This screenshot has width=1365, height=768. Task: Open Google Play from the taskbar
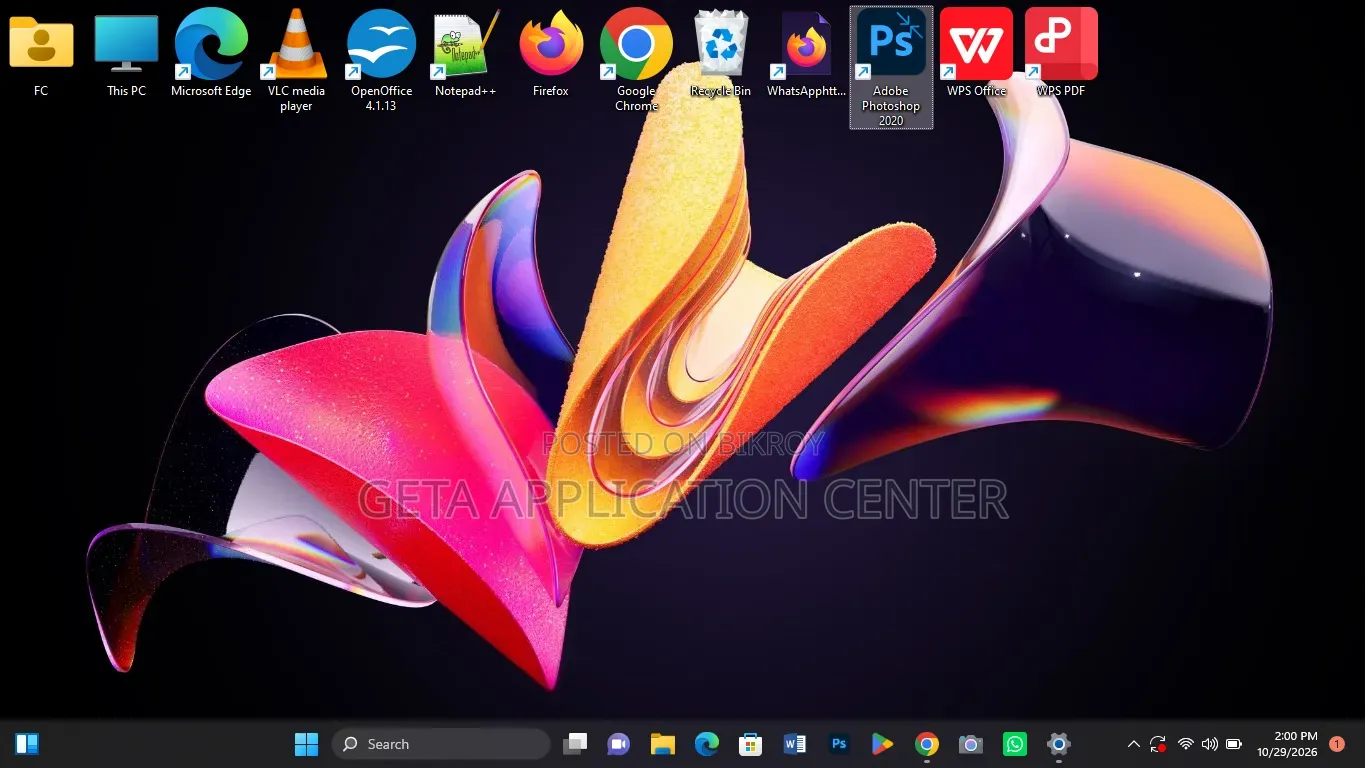pyautogui.click(x=883, y=744)
